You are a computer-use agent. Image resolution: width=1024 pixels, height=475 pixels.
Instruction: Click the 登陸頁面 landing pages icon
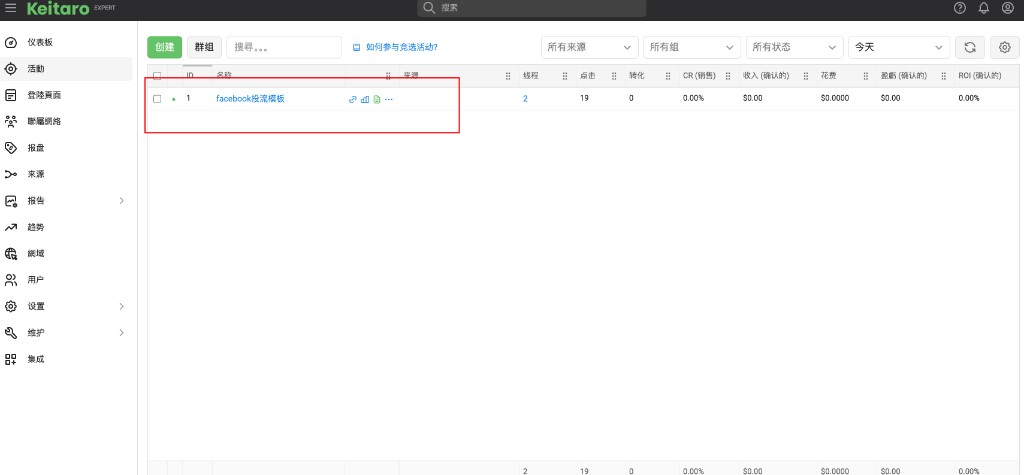[x=11, y=95]
